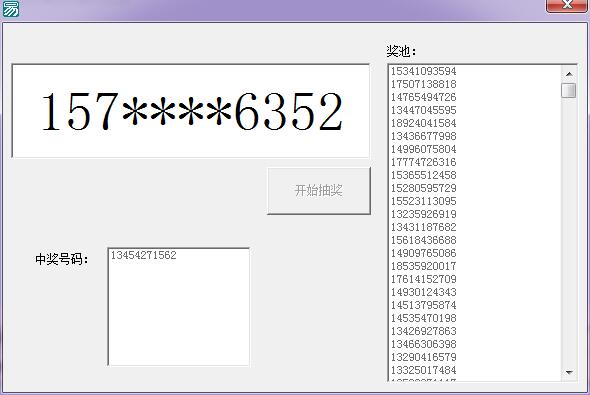Click scroll up arrow in 奖池 list
The width and height of the screenshot is (590, 395).
coord(569,74)
